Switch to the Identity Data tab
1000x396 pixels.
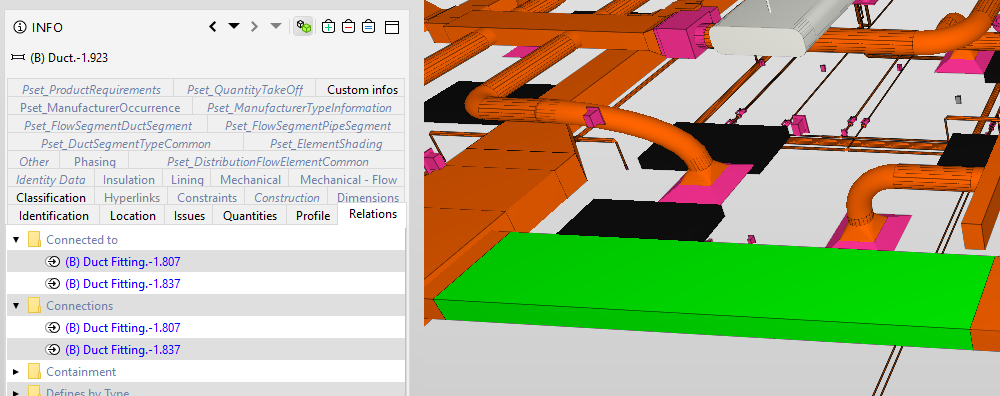click(x=51, y=180)
